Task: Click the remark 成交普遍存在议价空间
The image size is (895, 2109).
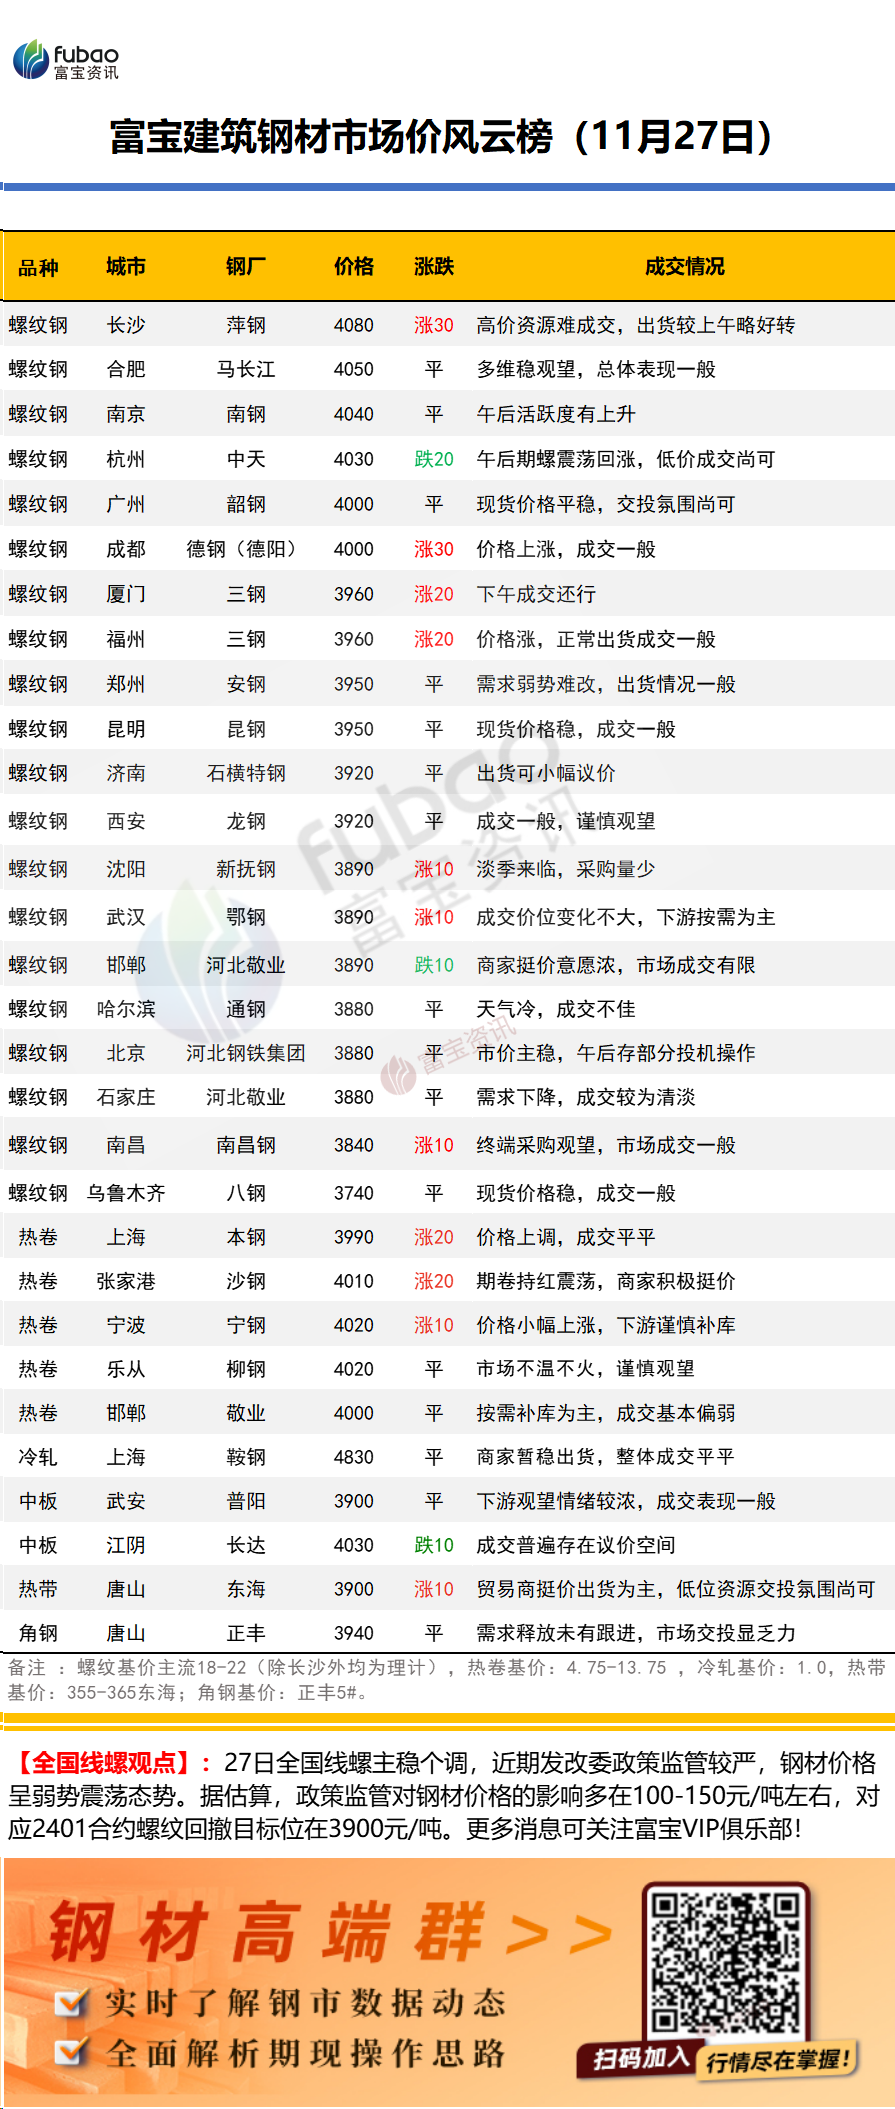Action: pyautogui.click(x=576, y=1545)
